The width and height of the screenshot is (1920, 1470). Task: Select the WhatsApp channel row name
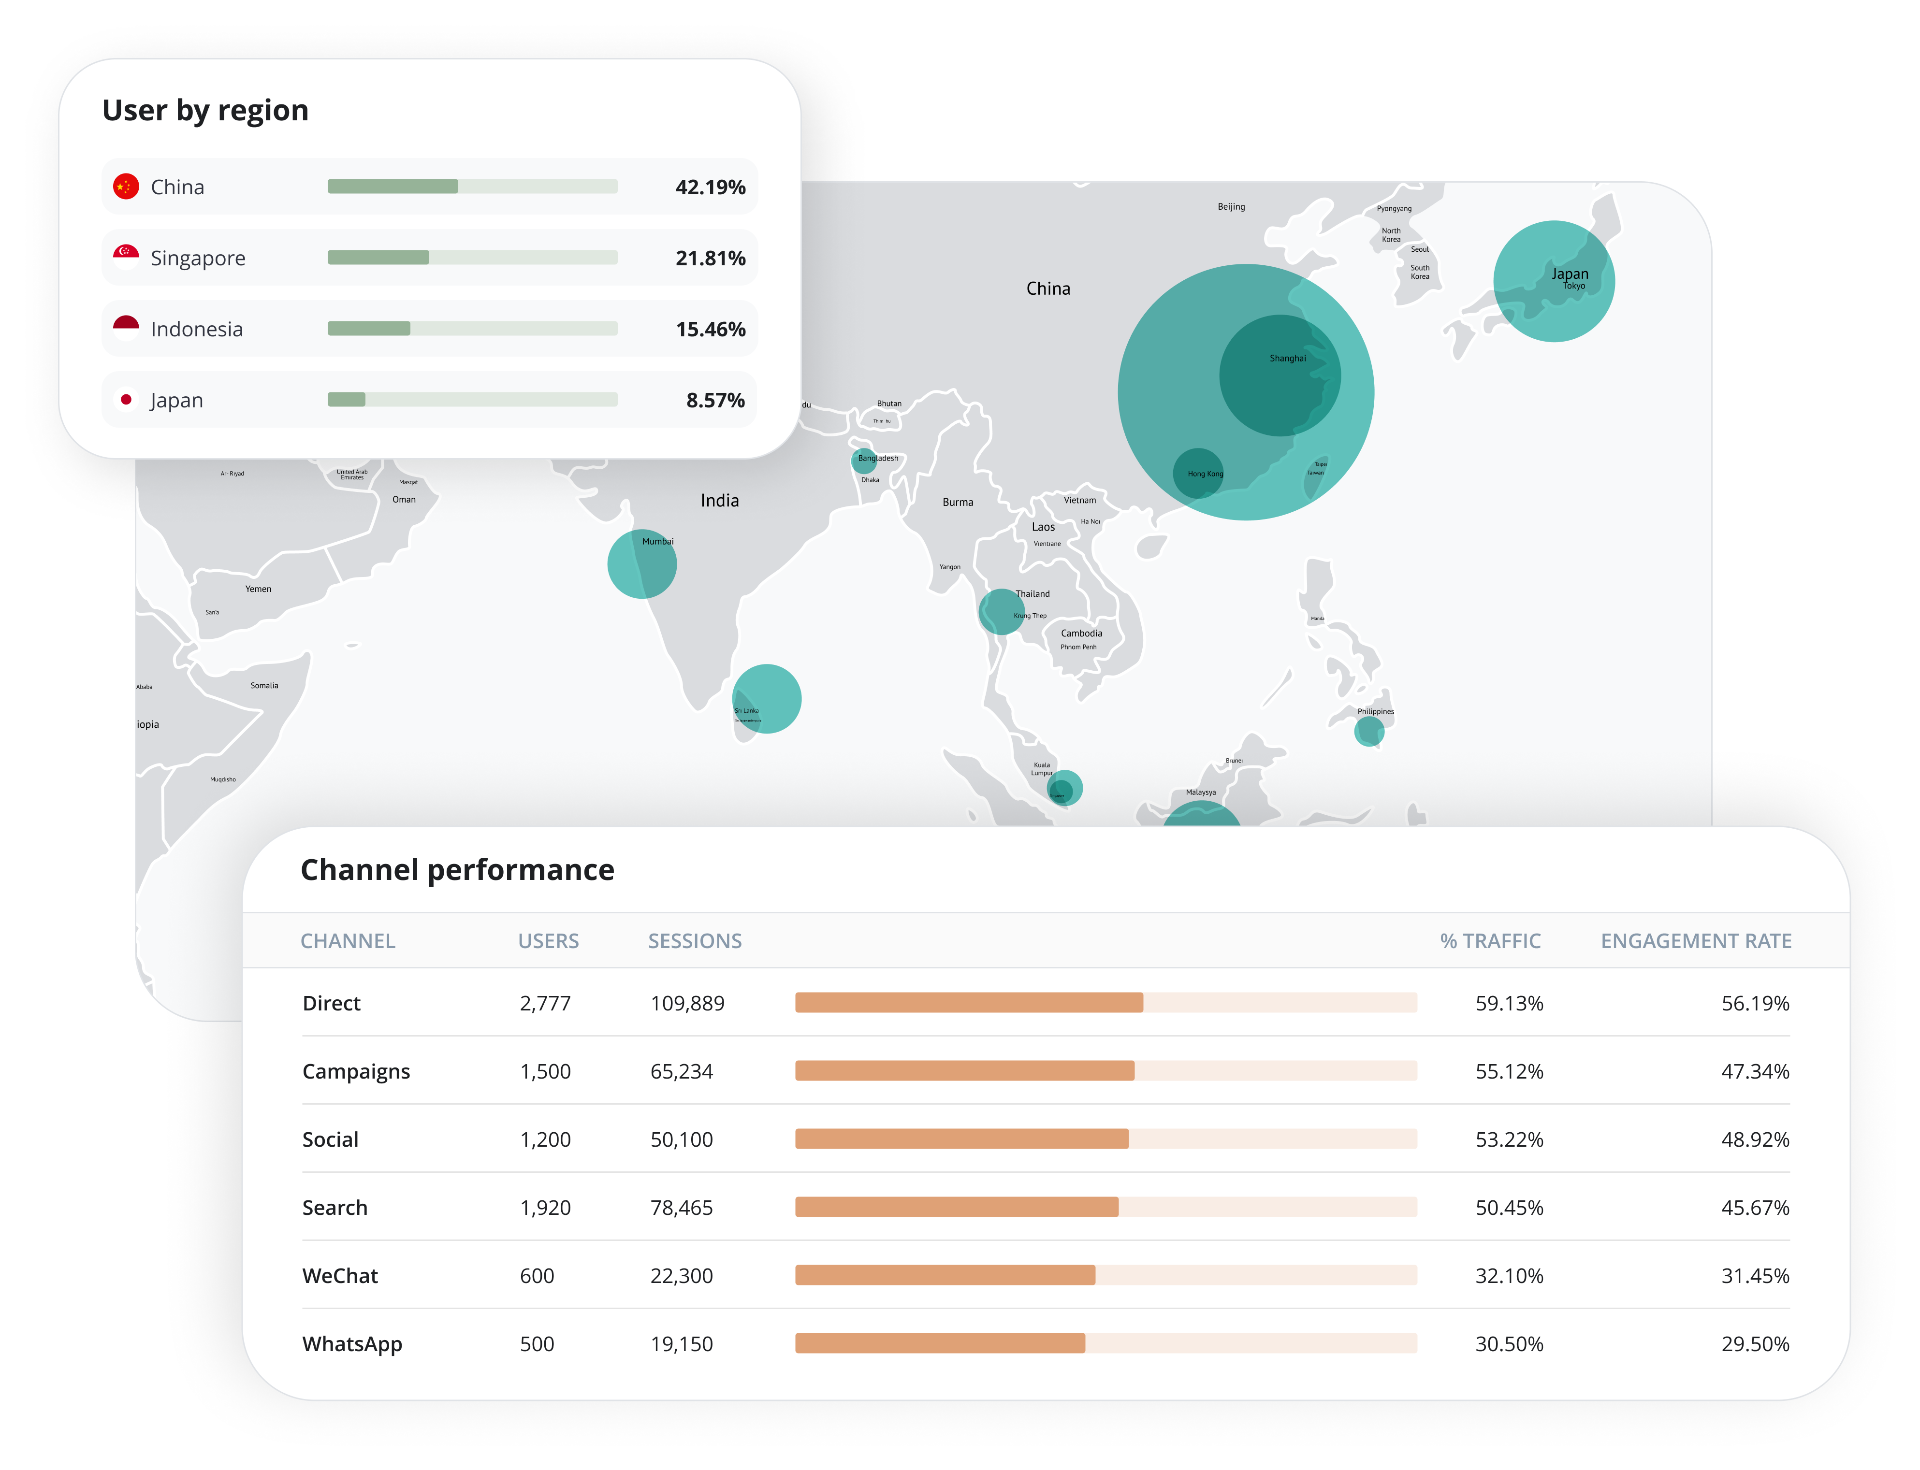click(352, 1344)
